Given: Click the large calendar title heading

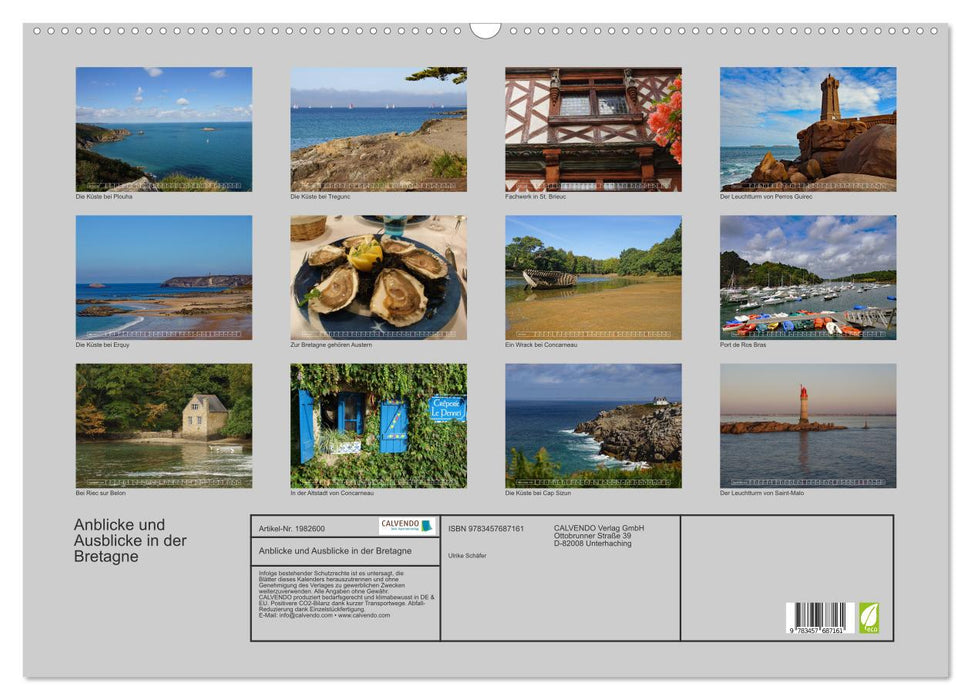Looking at the screenshot, I should coord(130,540).
